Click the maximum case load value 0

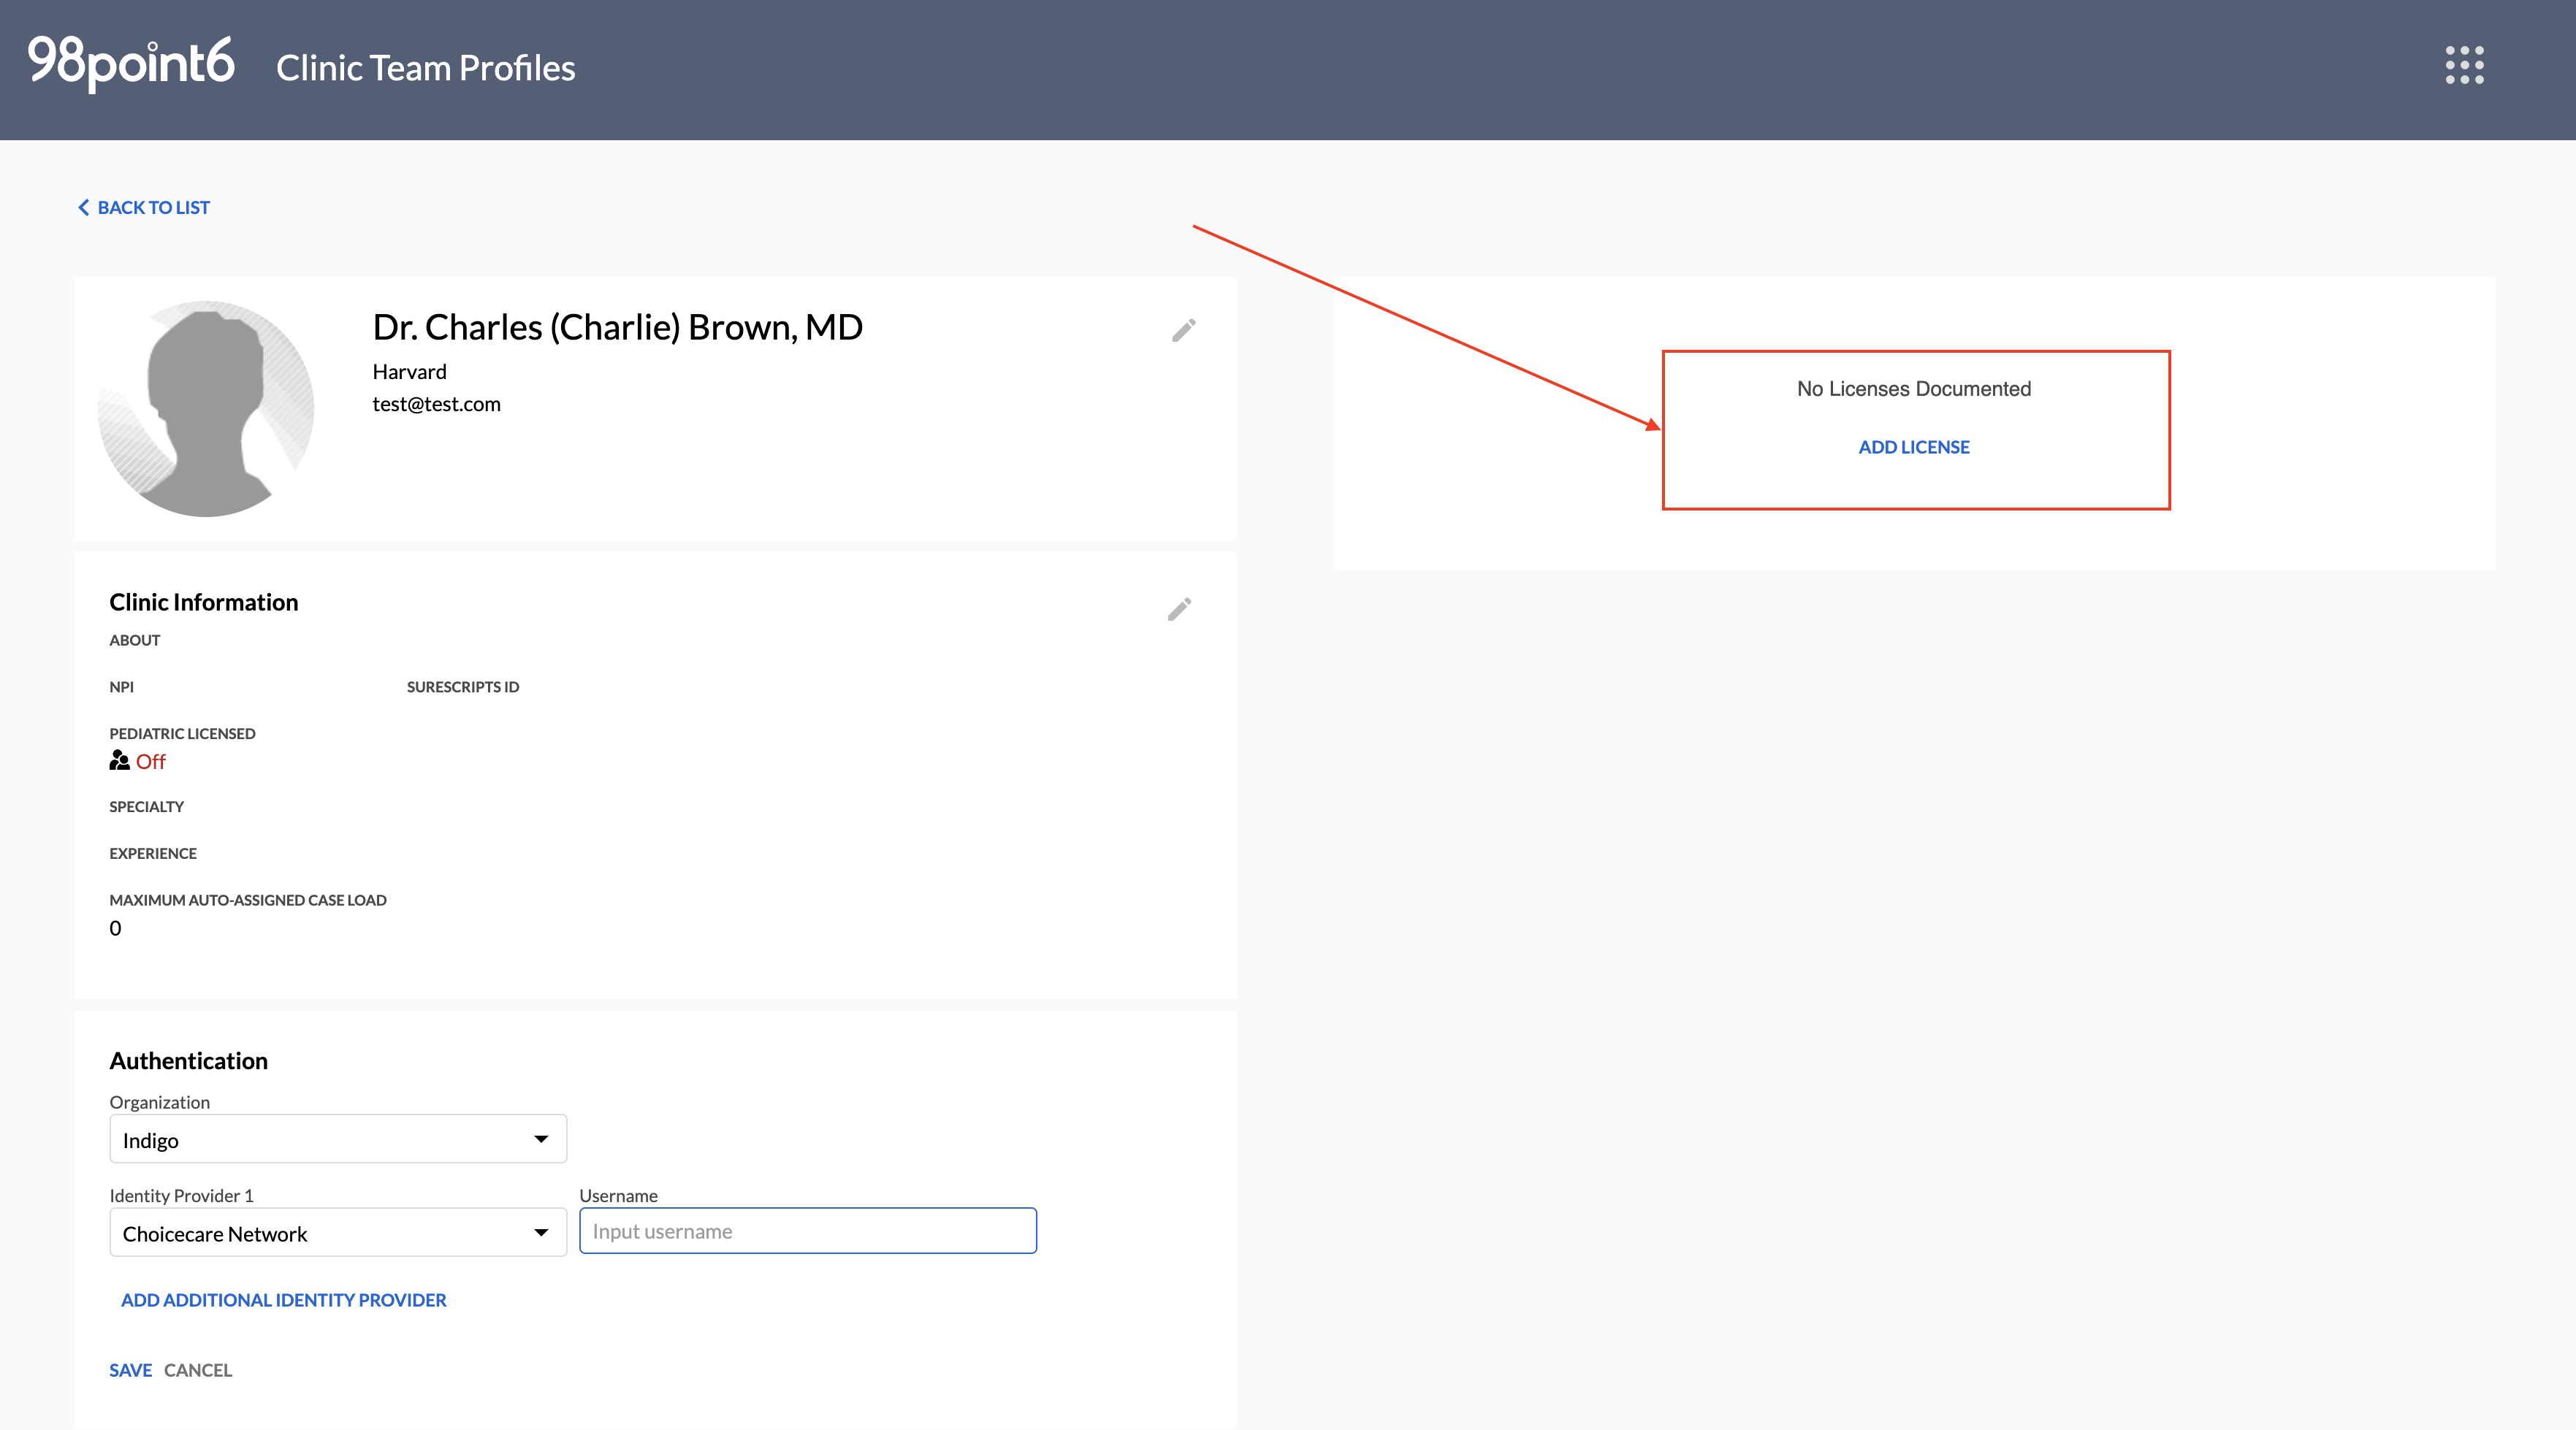pos(115,928)
